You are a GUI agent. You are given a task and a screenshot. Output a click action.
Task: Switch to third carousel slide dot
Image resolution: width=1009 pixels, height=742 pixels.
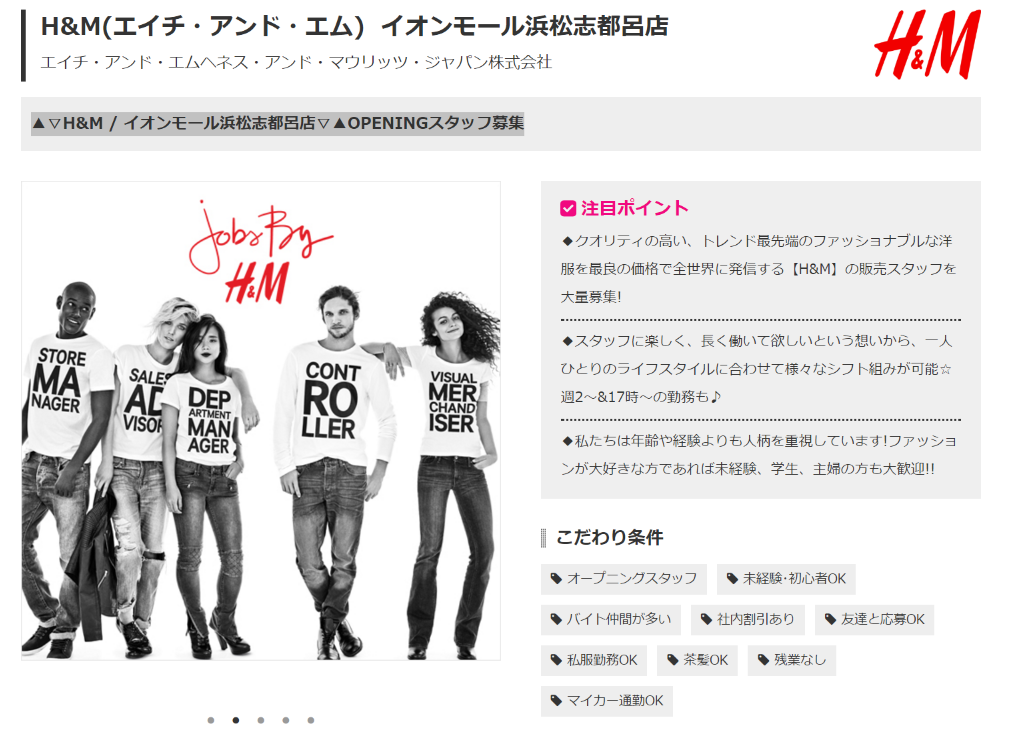tap(261, 720)
